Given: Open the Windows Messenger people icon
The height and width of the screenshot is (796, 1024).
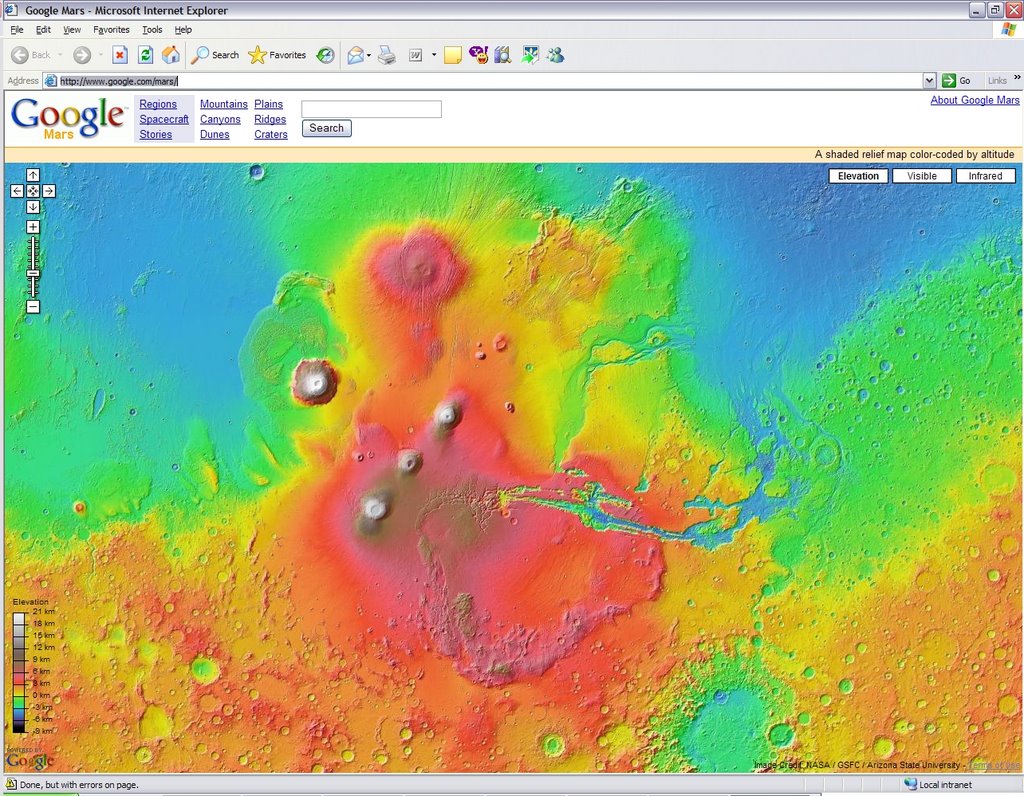Looking at the screenshot, I should click(556, 55).
